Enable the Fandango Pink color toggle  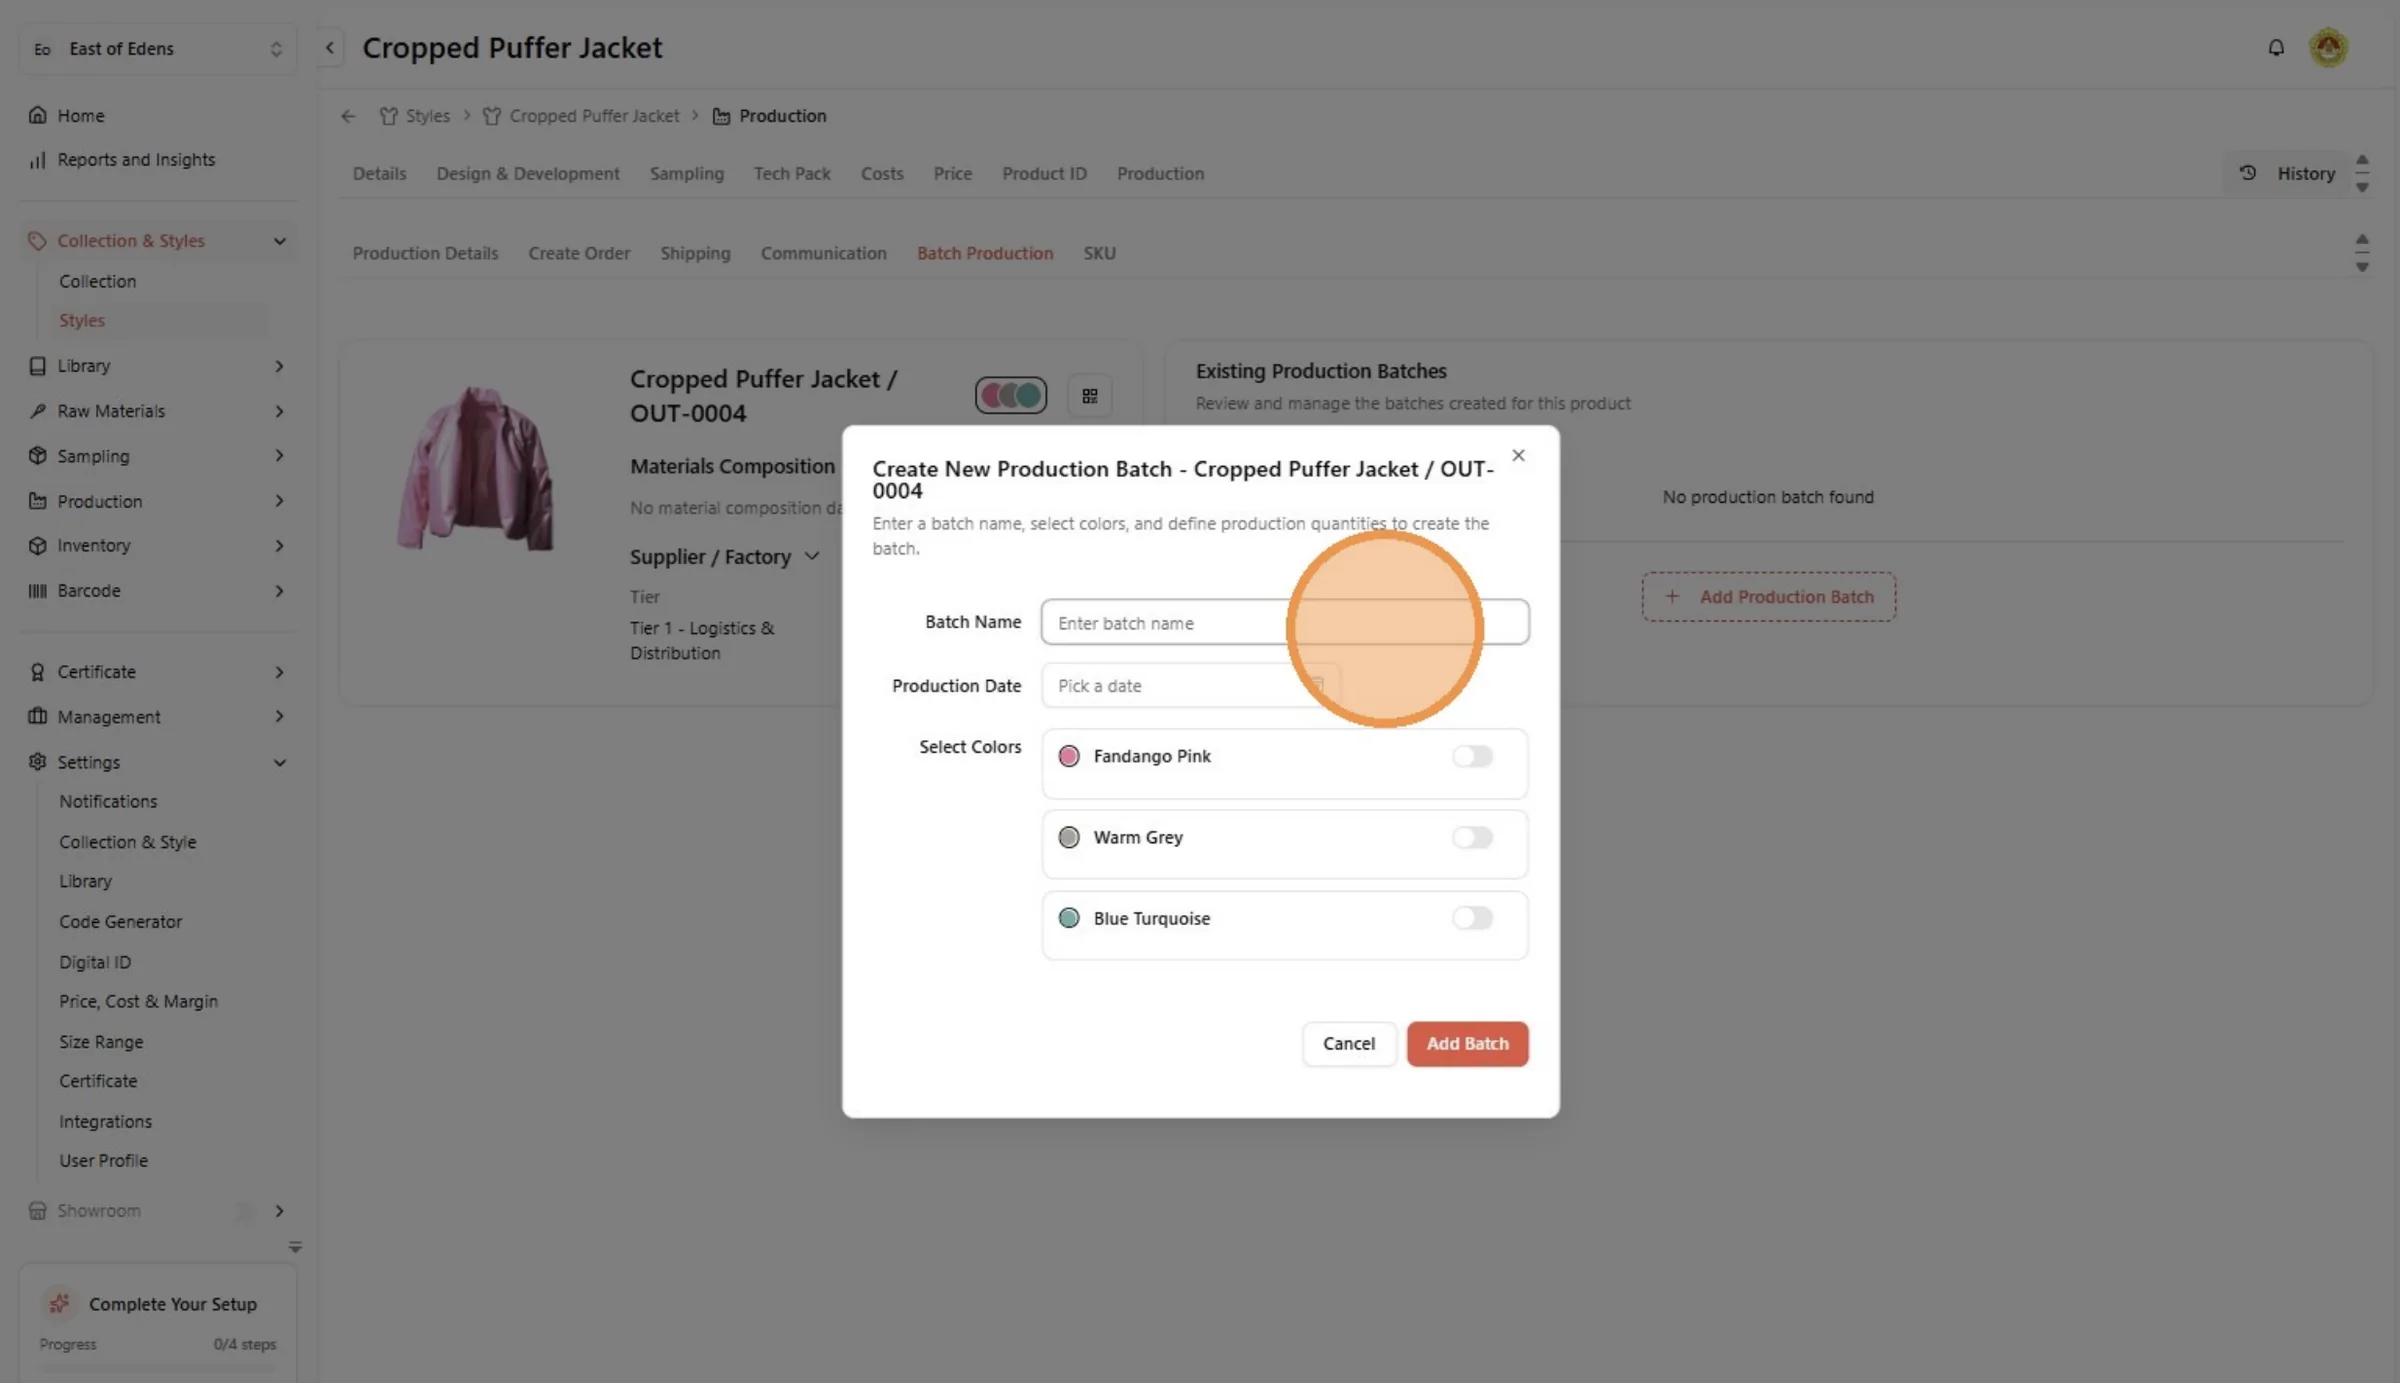(x=1473, y=756)
